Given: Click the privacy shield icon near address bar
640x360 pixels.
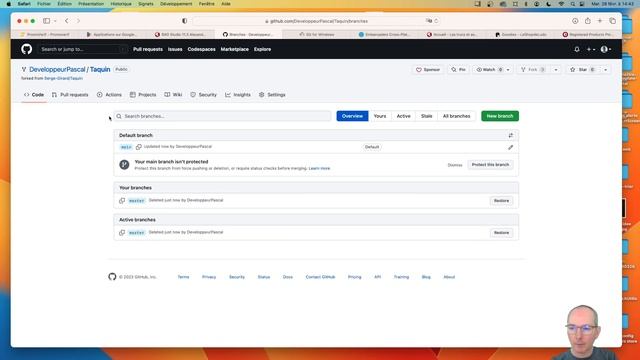Looking at the screenshot, I should [x=184, y=21].
